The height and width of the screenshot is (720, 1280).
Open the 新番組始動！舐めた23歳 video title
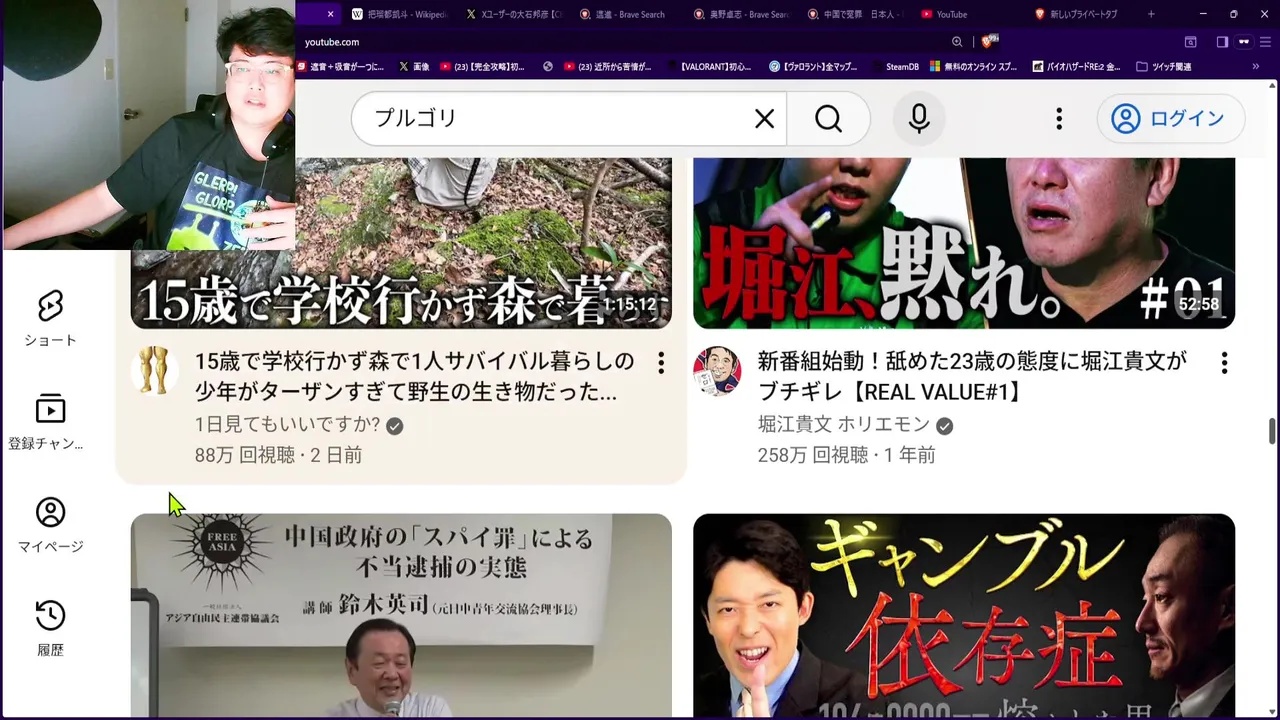click(972, 376)
